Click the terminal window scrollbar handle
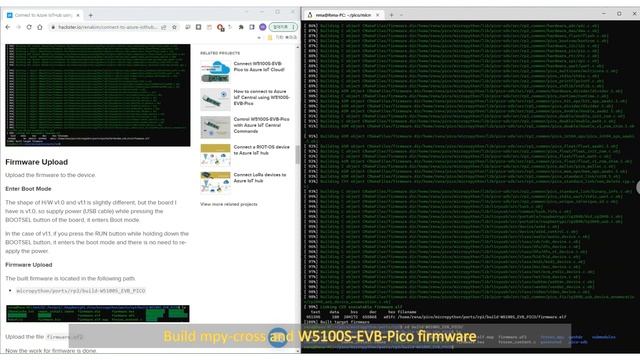This screenshot has height=360, width=640. 638,187
